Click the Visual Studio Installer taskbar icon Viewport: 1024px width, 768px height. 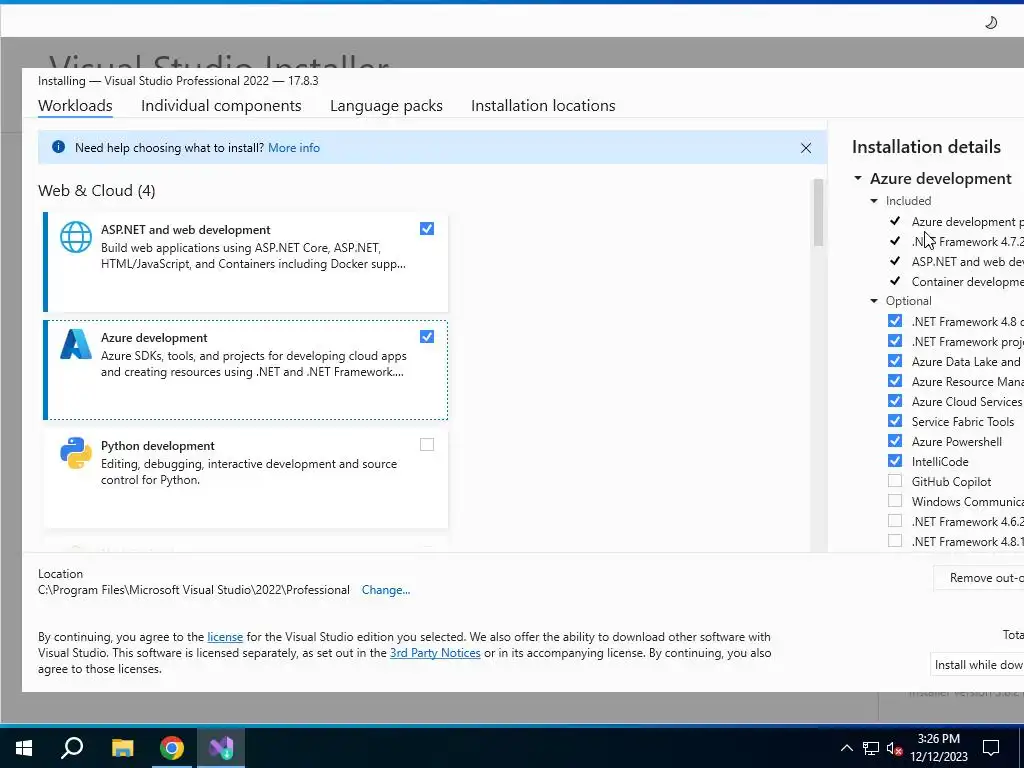pos(221,748)
